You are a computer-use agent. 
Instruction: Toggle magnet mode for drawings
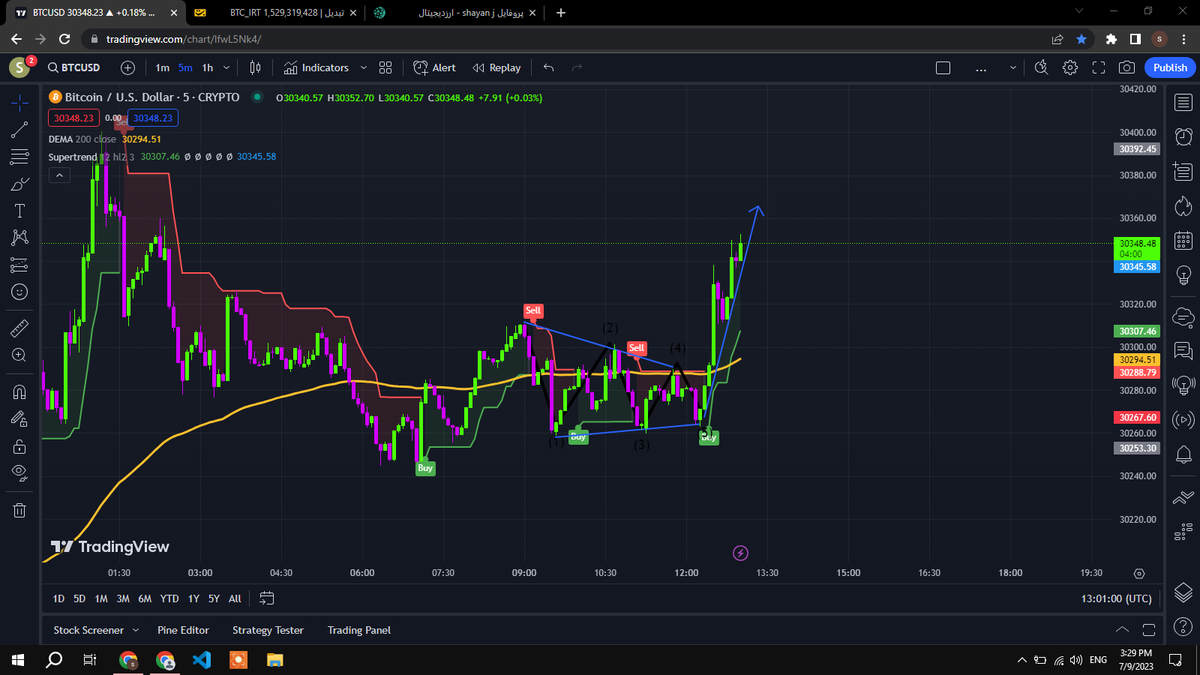pos(19,391)
